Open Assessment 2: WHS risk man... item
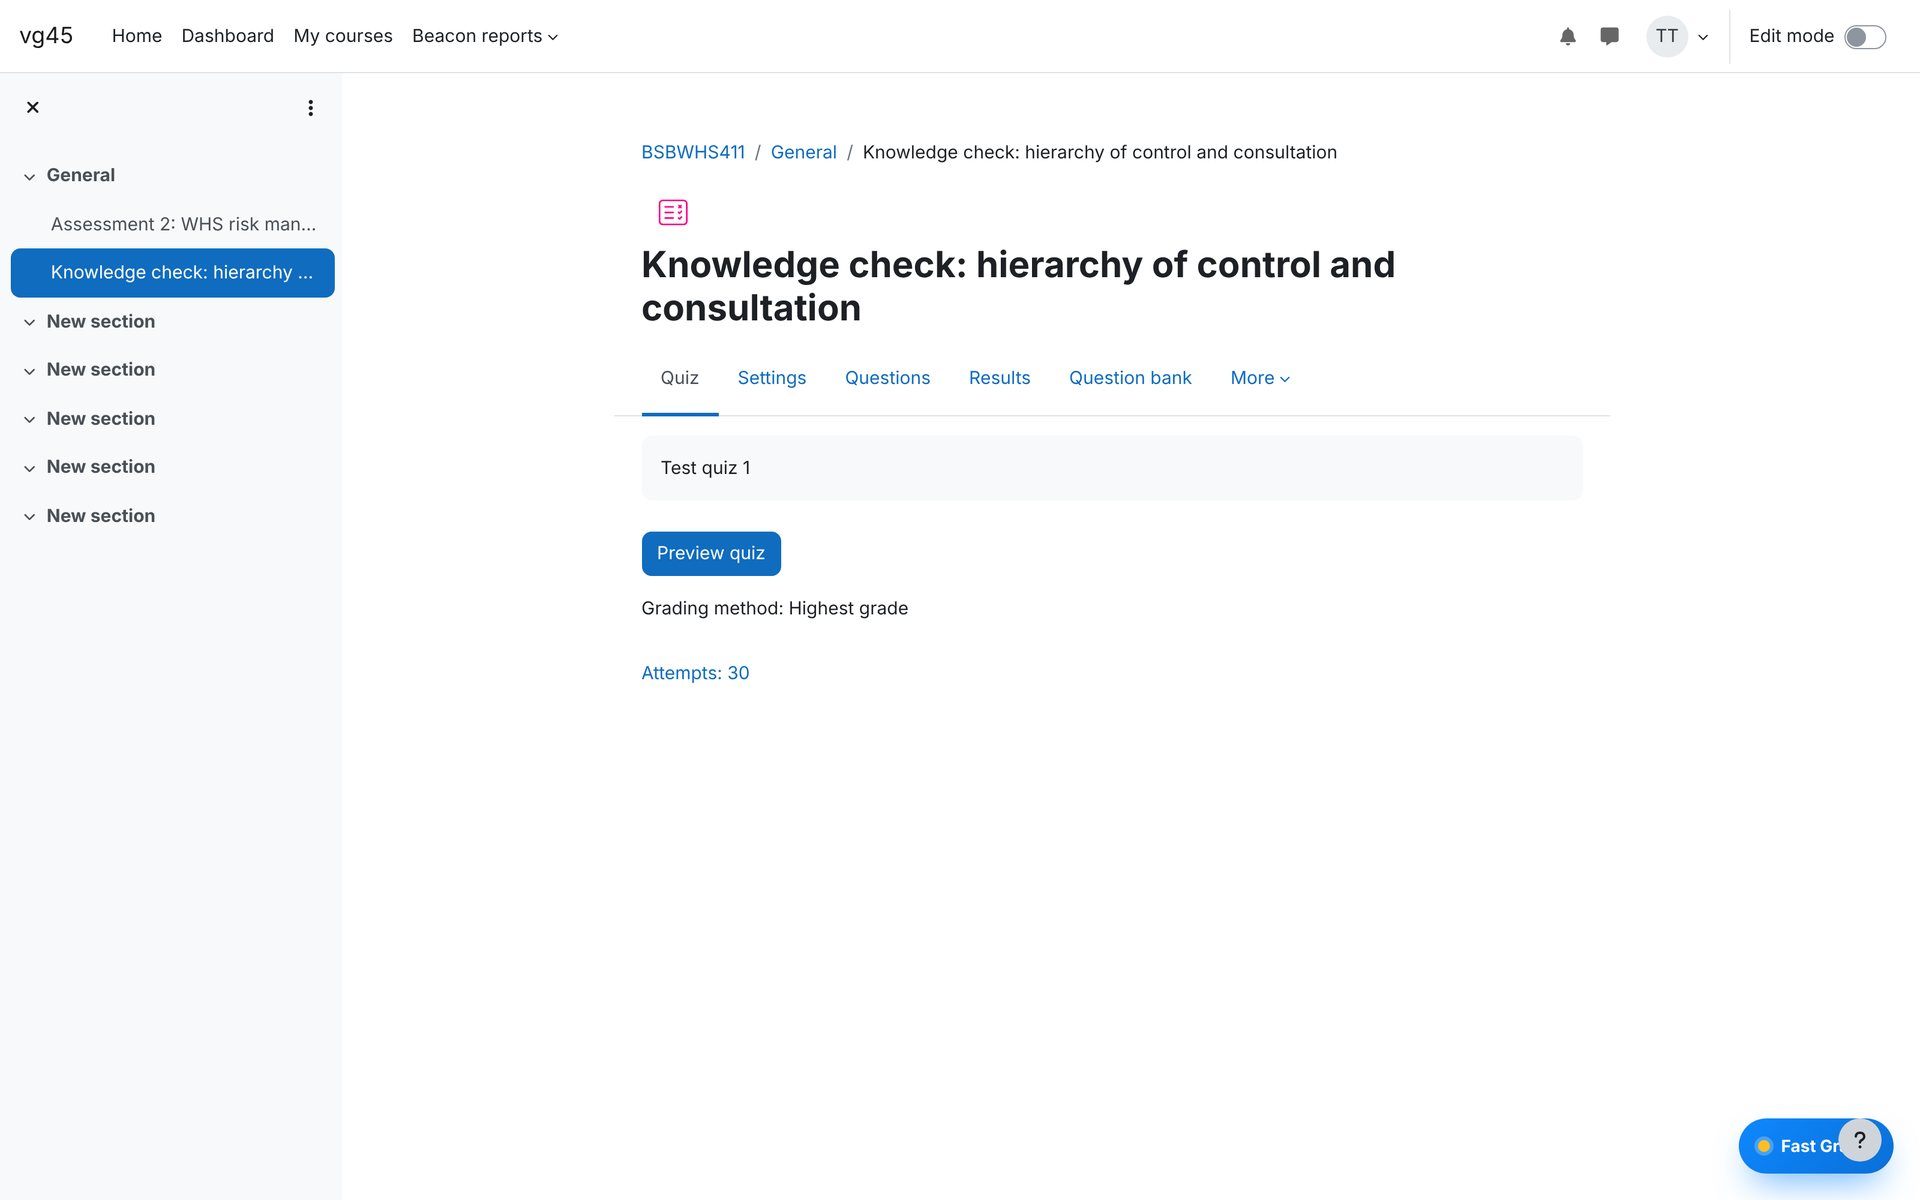The image size is (1920, 1200). pos(183,224)
